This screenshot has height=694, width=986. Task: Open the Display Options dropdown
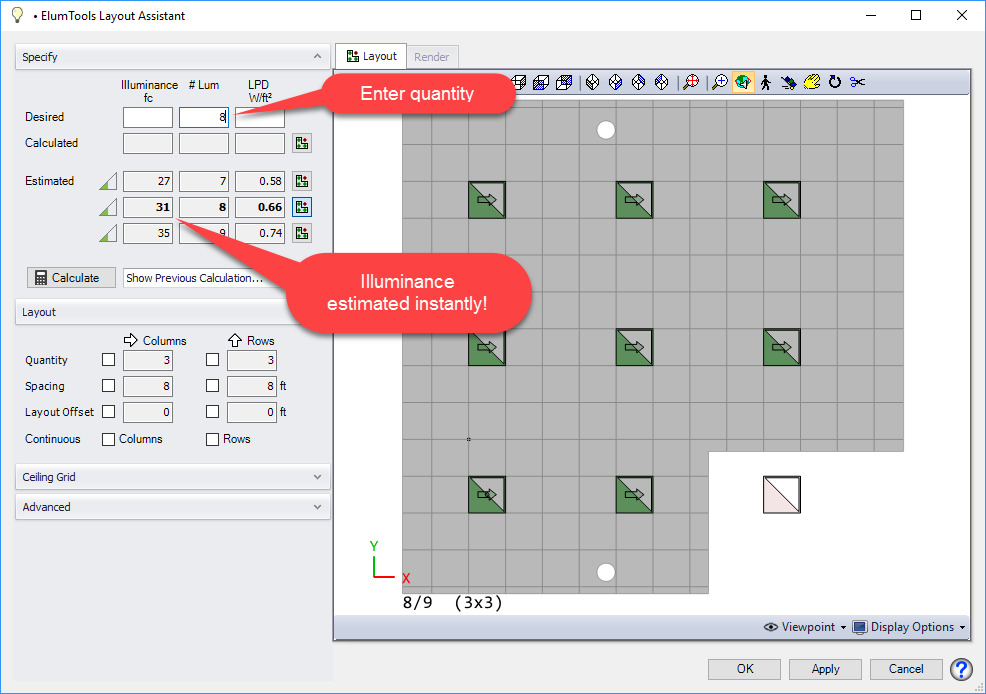(910, 627)
